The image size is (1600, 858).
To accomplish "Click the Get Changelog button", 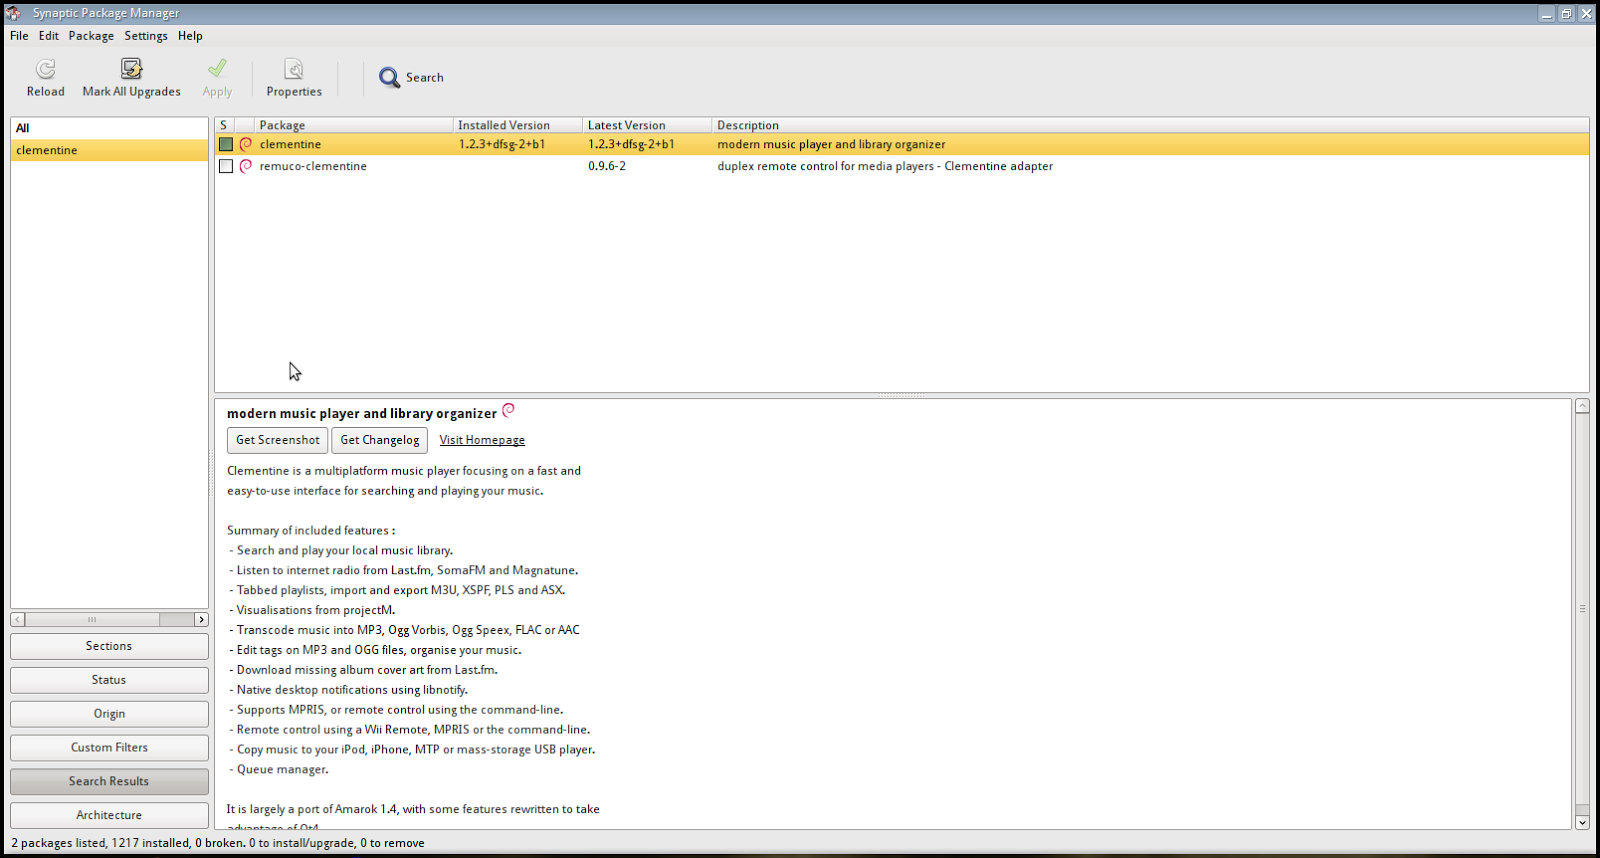I will tap(380, 440).
